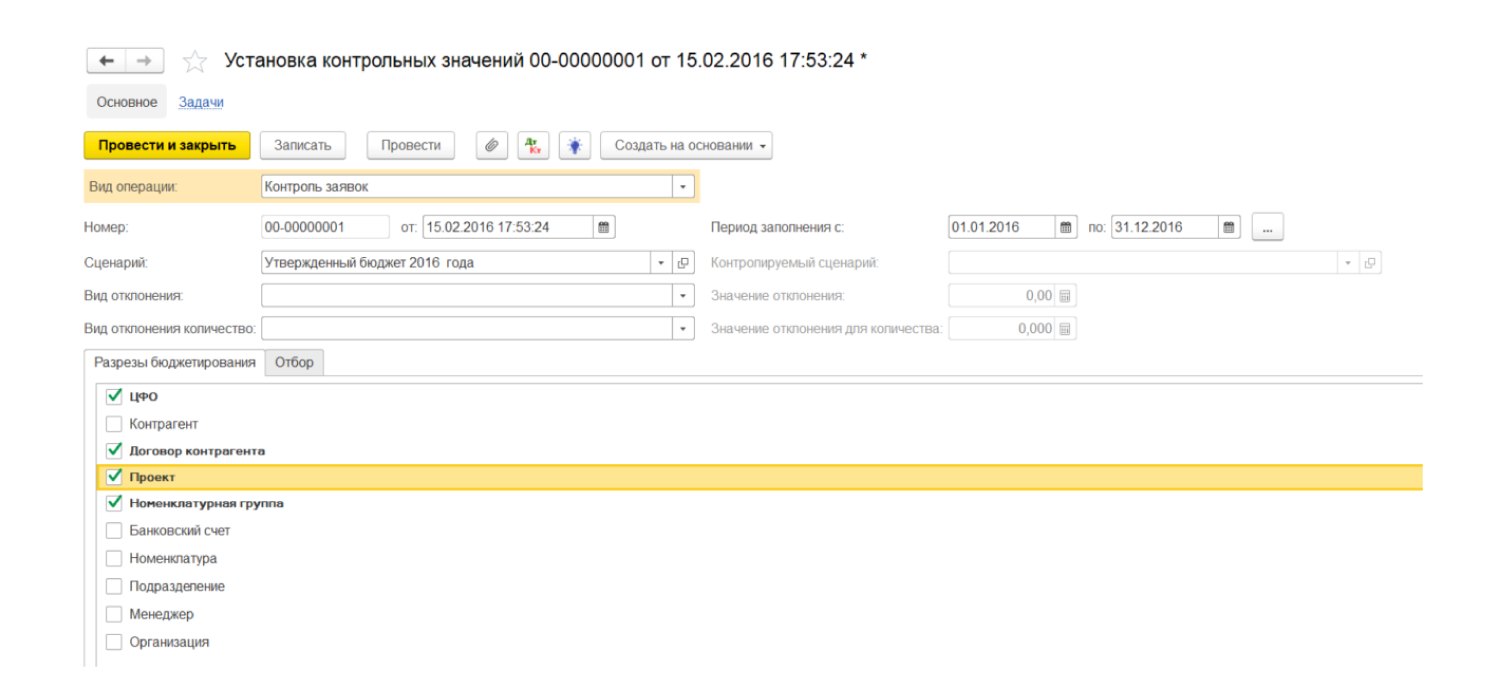The width and height of the screenshot is (1501, 679).
Task: Click the Провести и закрыть button
Action: click(x=166, y=145)
